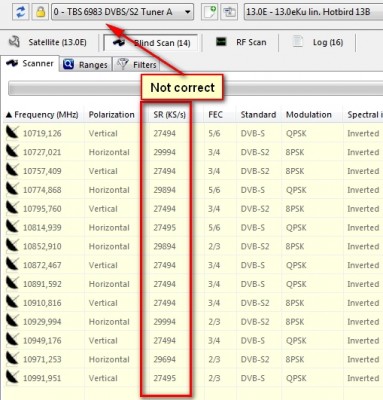Sort by FEC column header

[x=215, y=115]
